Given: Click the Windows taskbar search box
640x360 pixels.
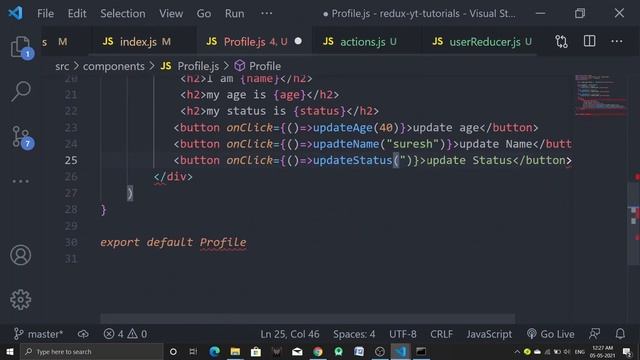Looking at the screenshot, I should pos(91,351).
